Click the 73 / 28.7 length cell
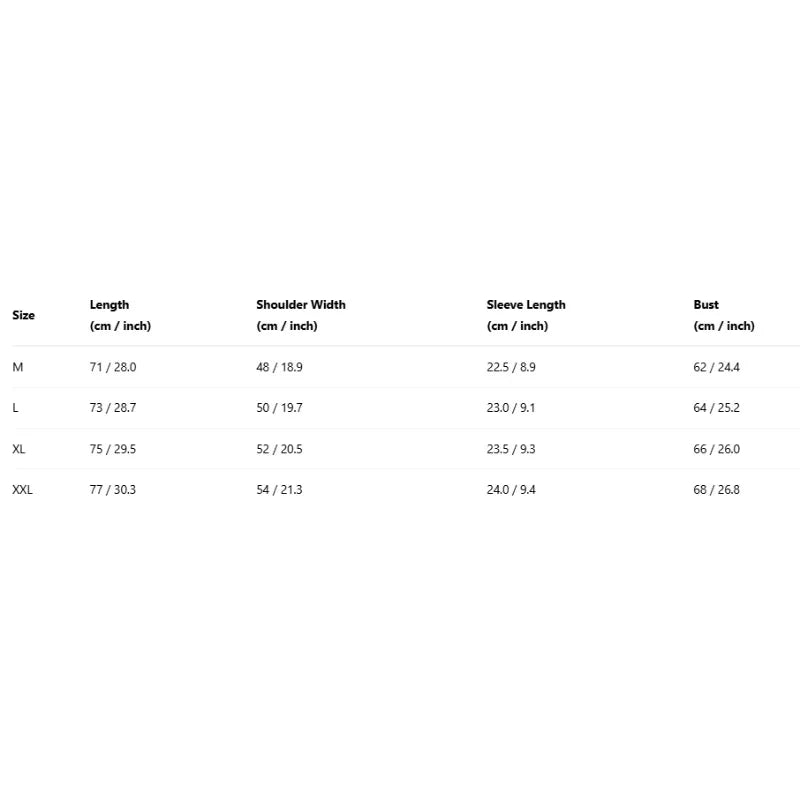 click(113, 408)
